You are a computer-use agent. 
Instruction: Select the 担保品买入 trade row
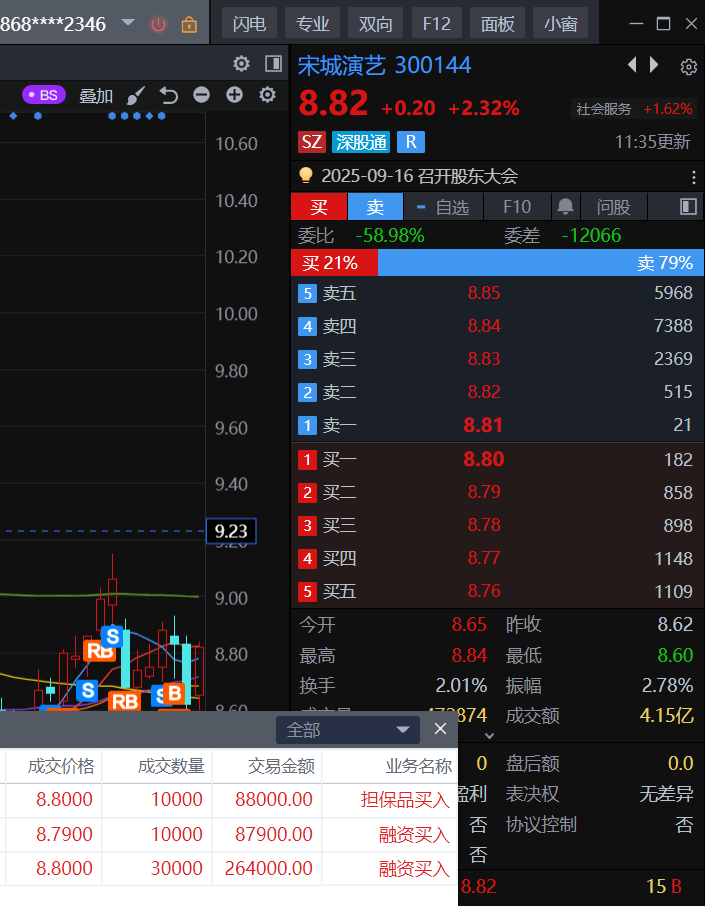[x=229, y=800]
